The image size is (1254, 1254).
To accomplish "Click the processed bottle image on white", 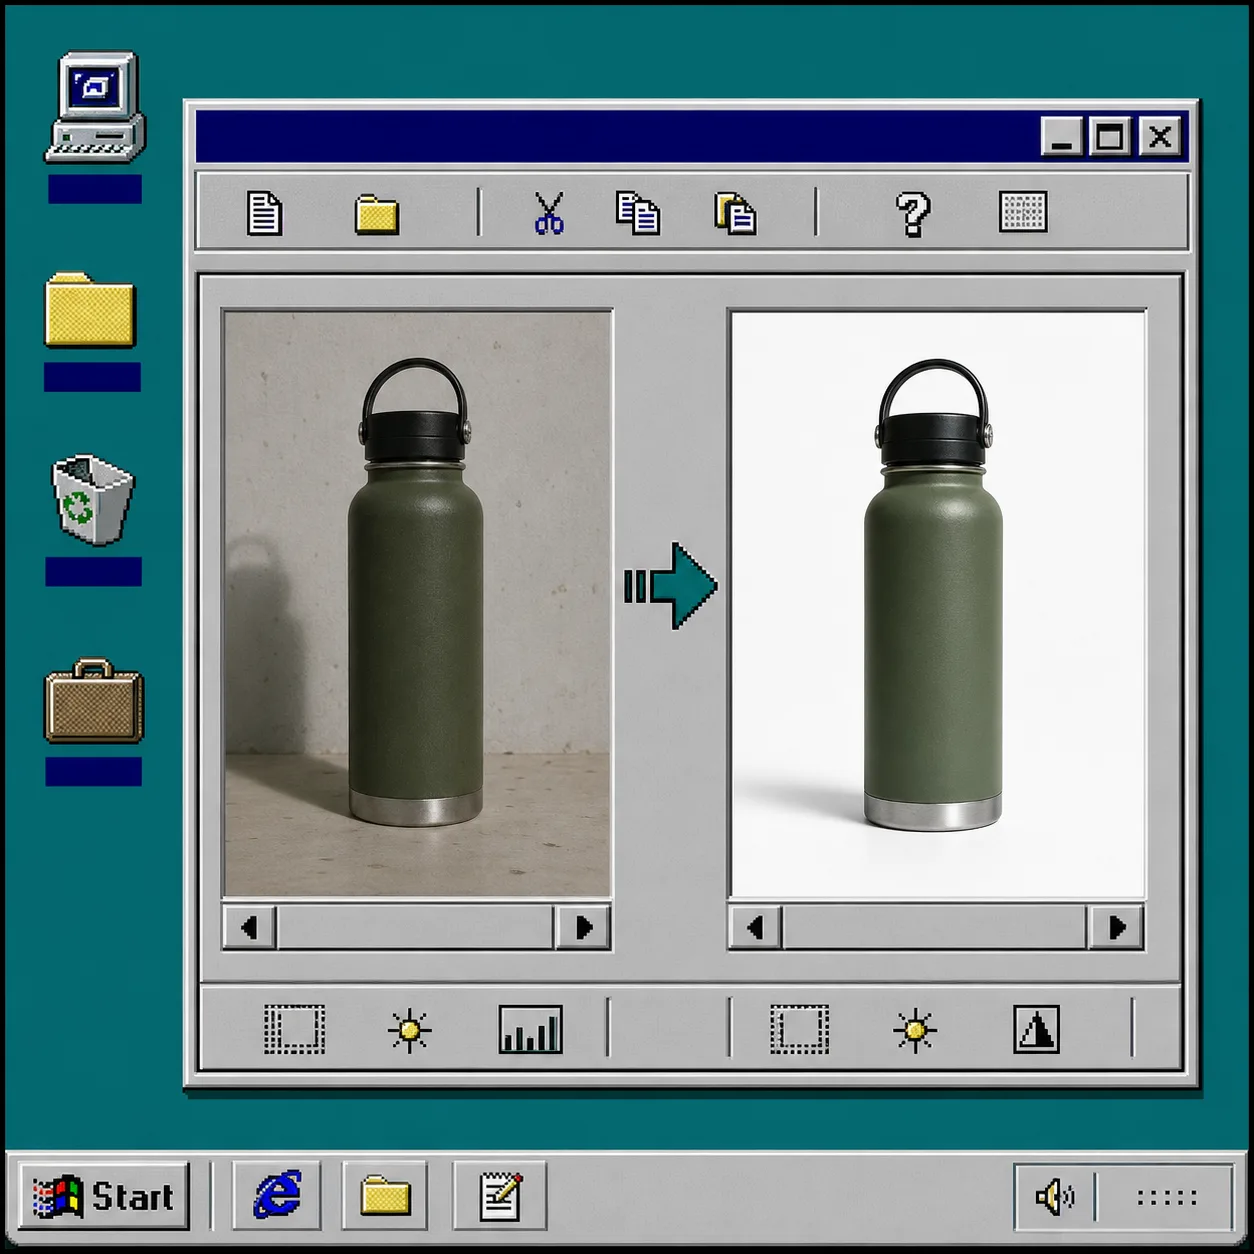I will pyautogui.click(x=938, y=604).
